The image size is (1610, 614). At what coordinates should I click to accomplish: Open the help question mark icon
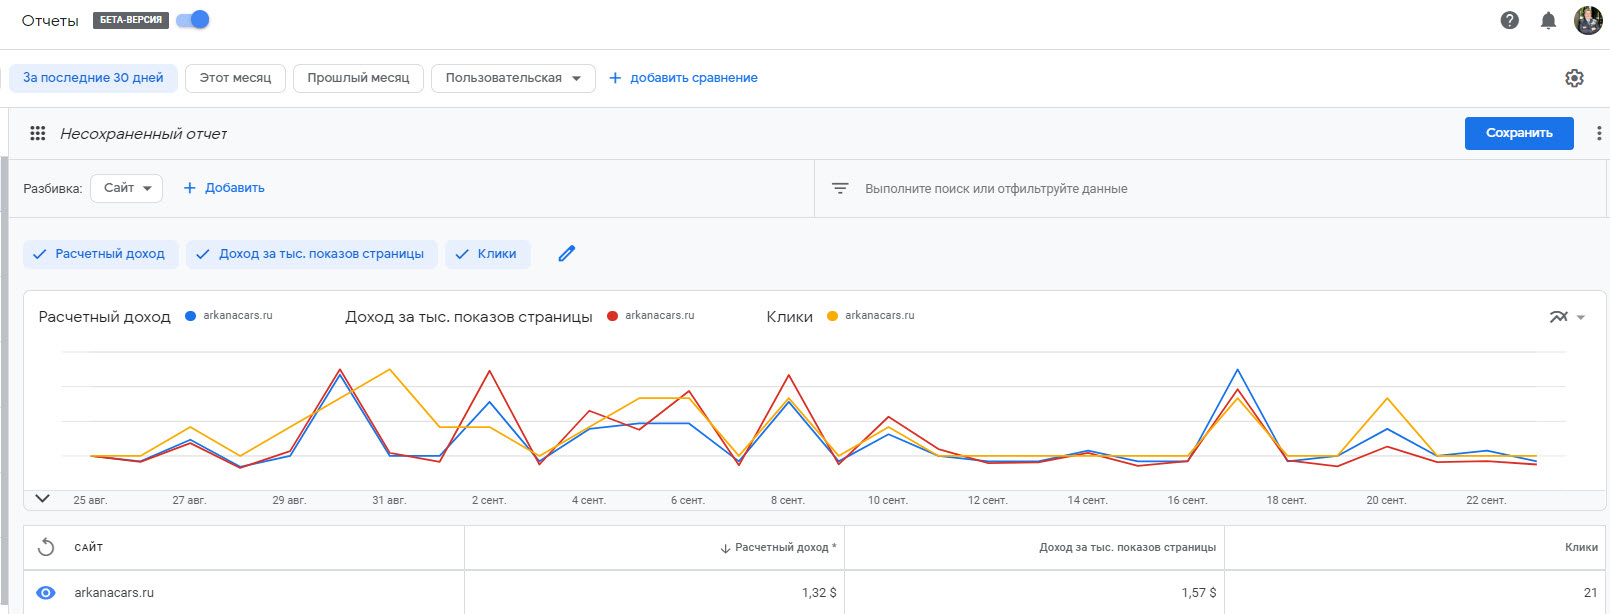1510,20
